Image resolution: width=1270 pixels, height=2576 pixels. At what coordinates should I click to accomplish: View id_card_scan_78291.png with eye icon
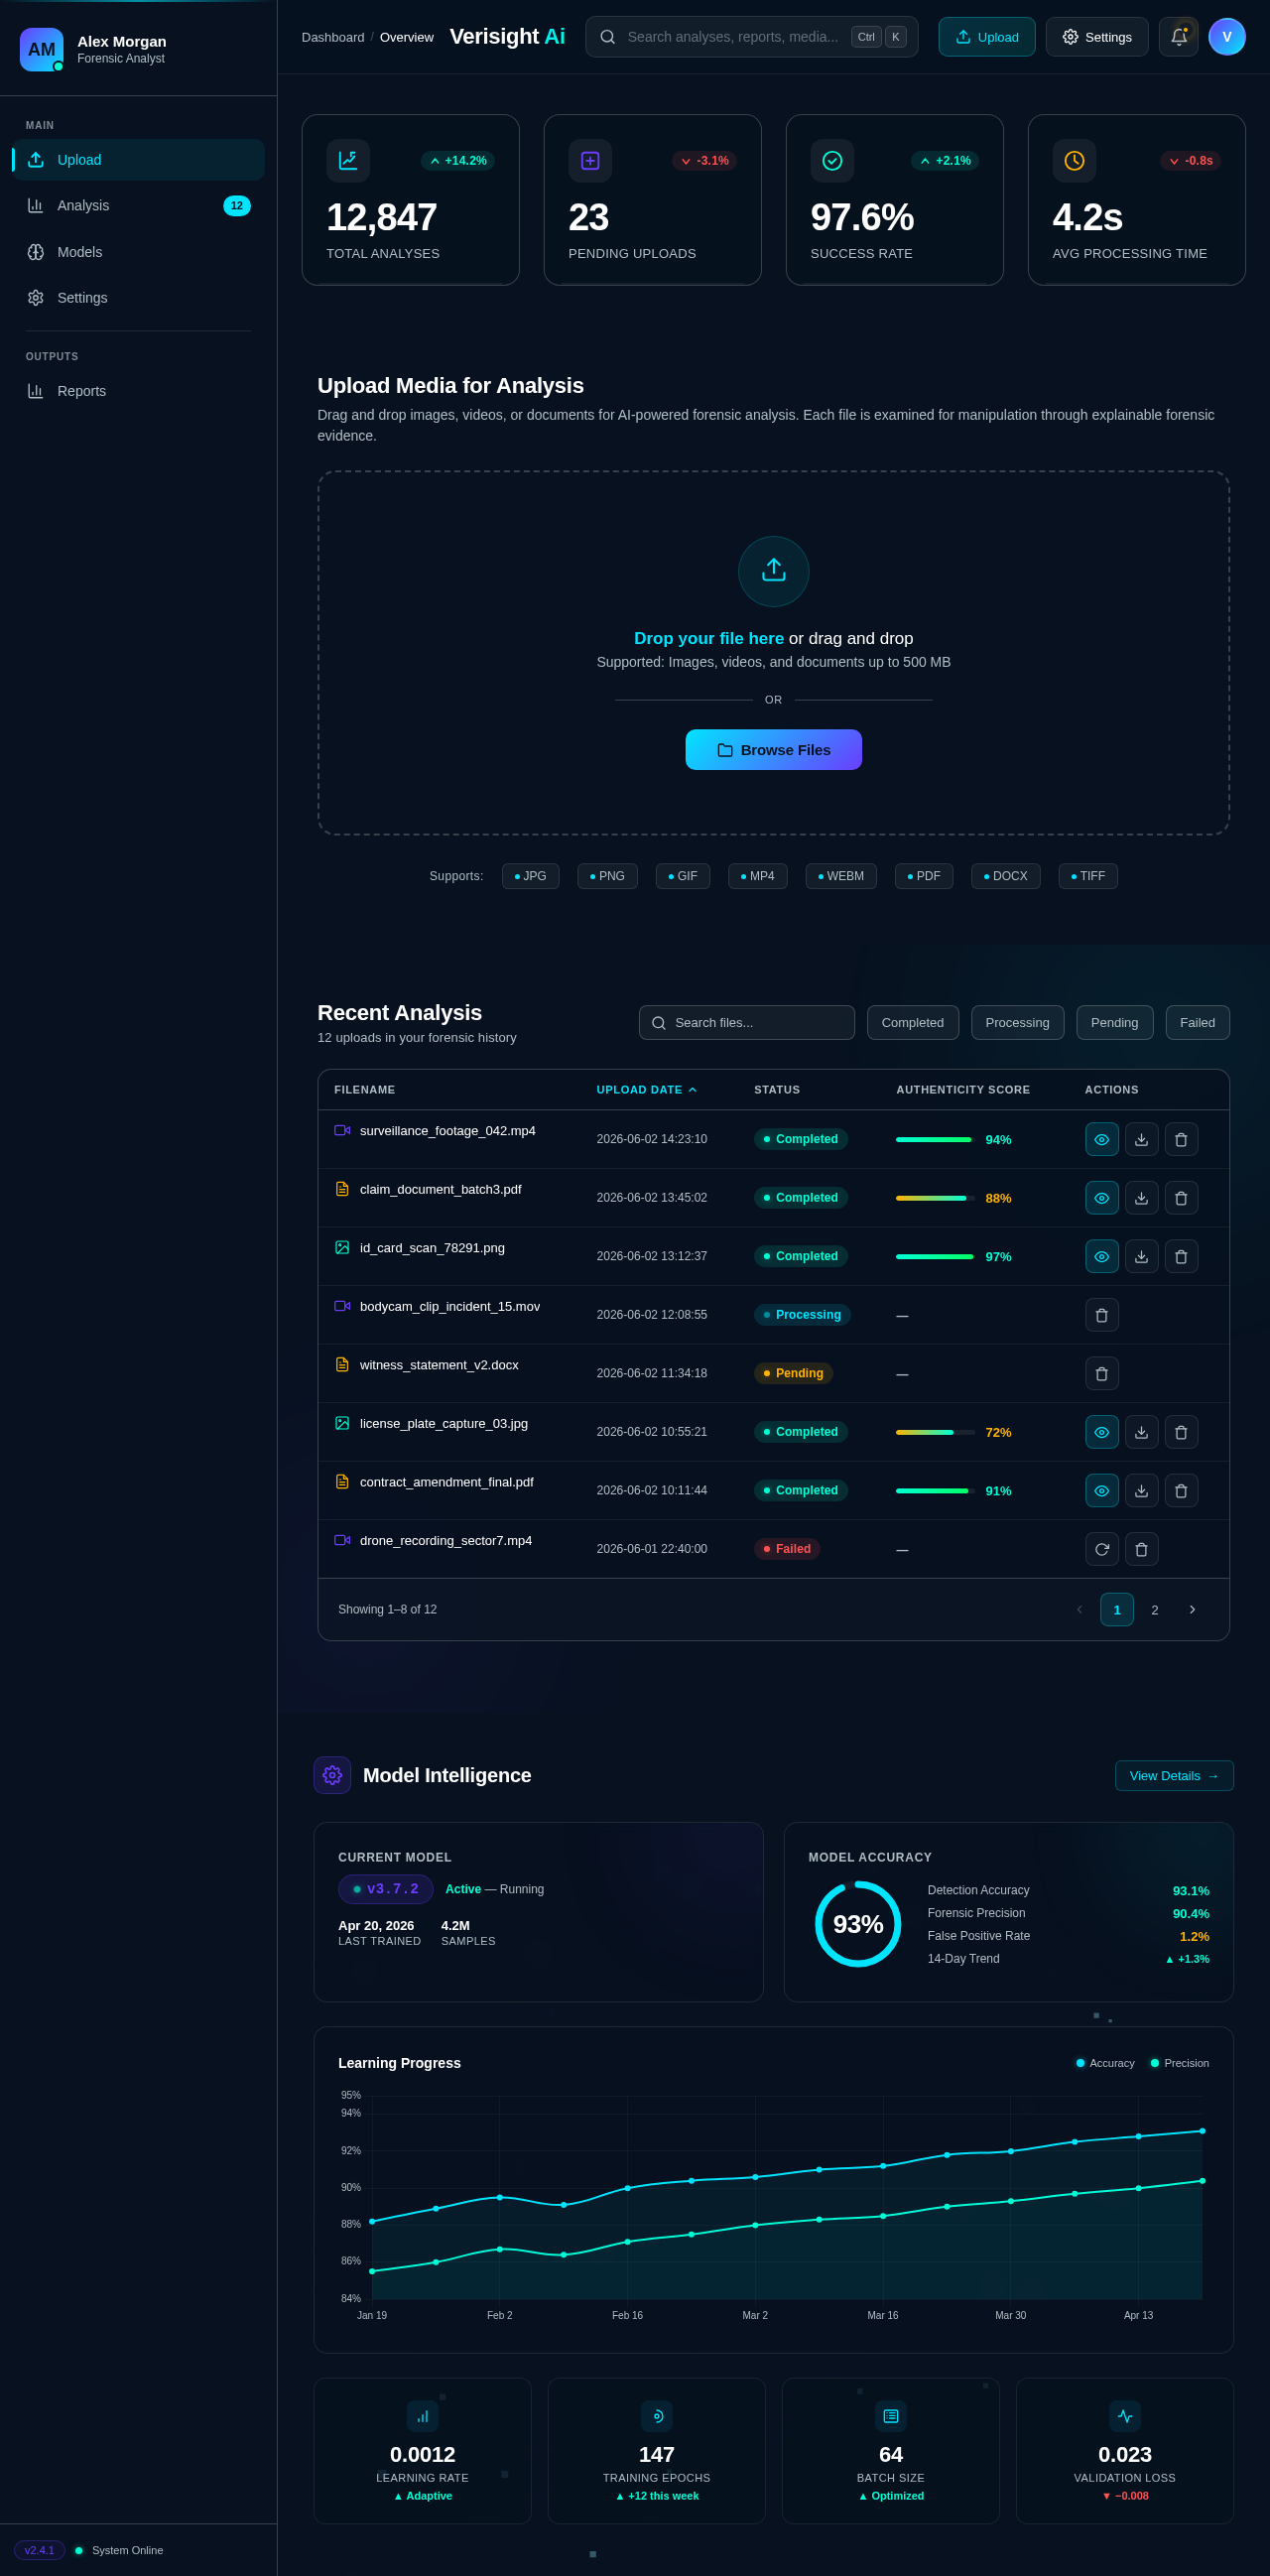click(x=1101, y=1256)
